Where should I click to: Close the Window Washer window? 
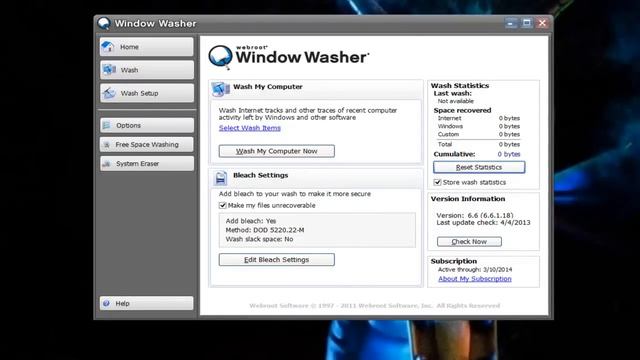(x=542, y=23)
